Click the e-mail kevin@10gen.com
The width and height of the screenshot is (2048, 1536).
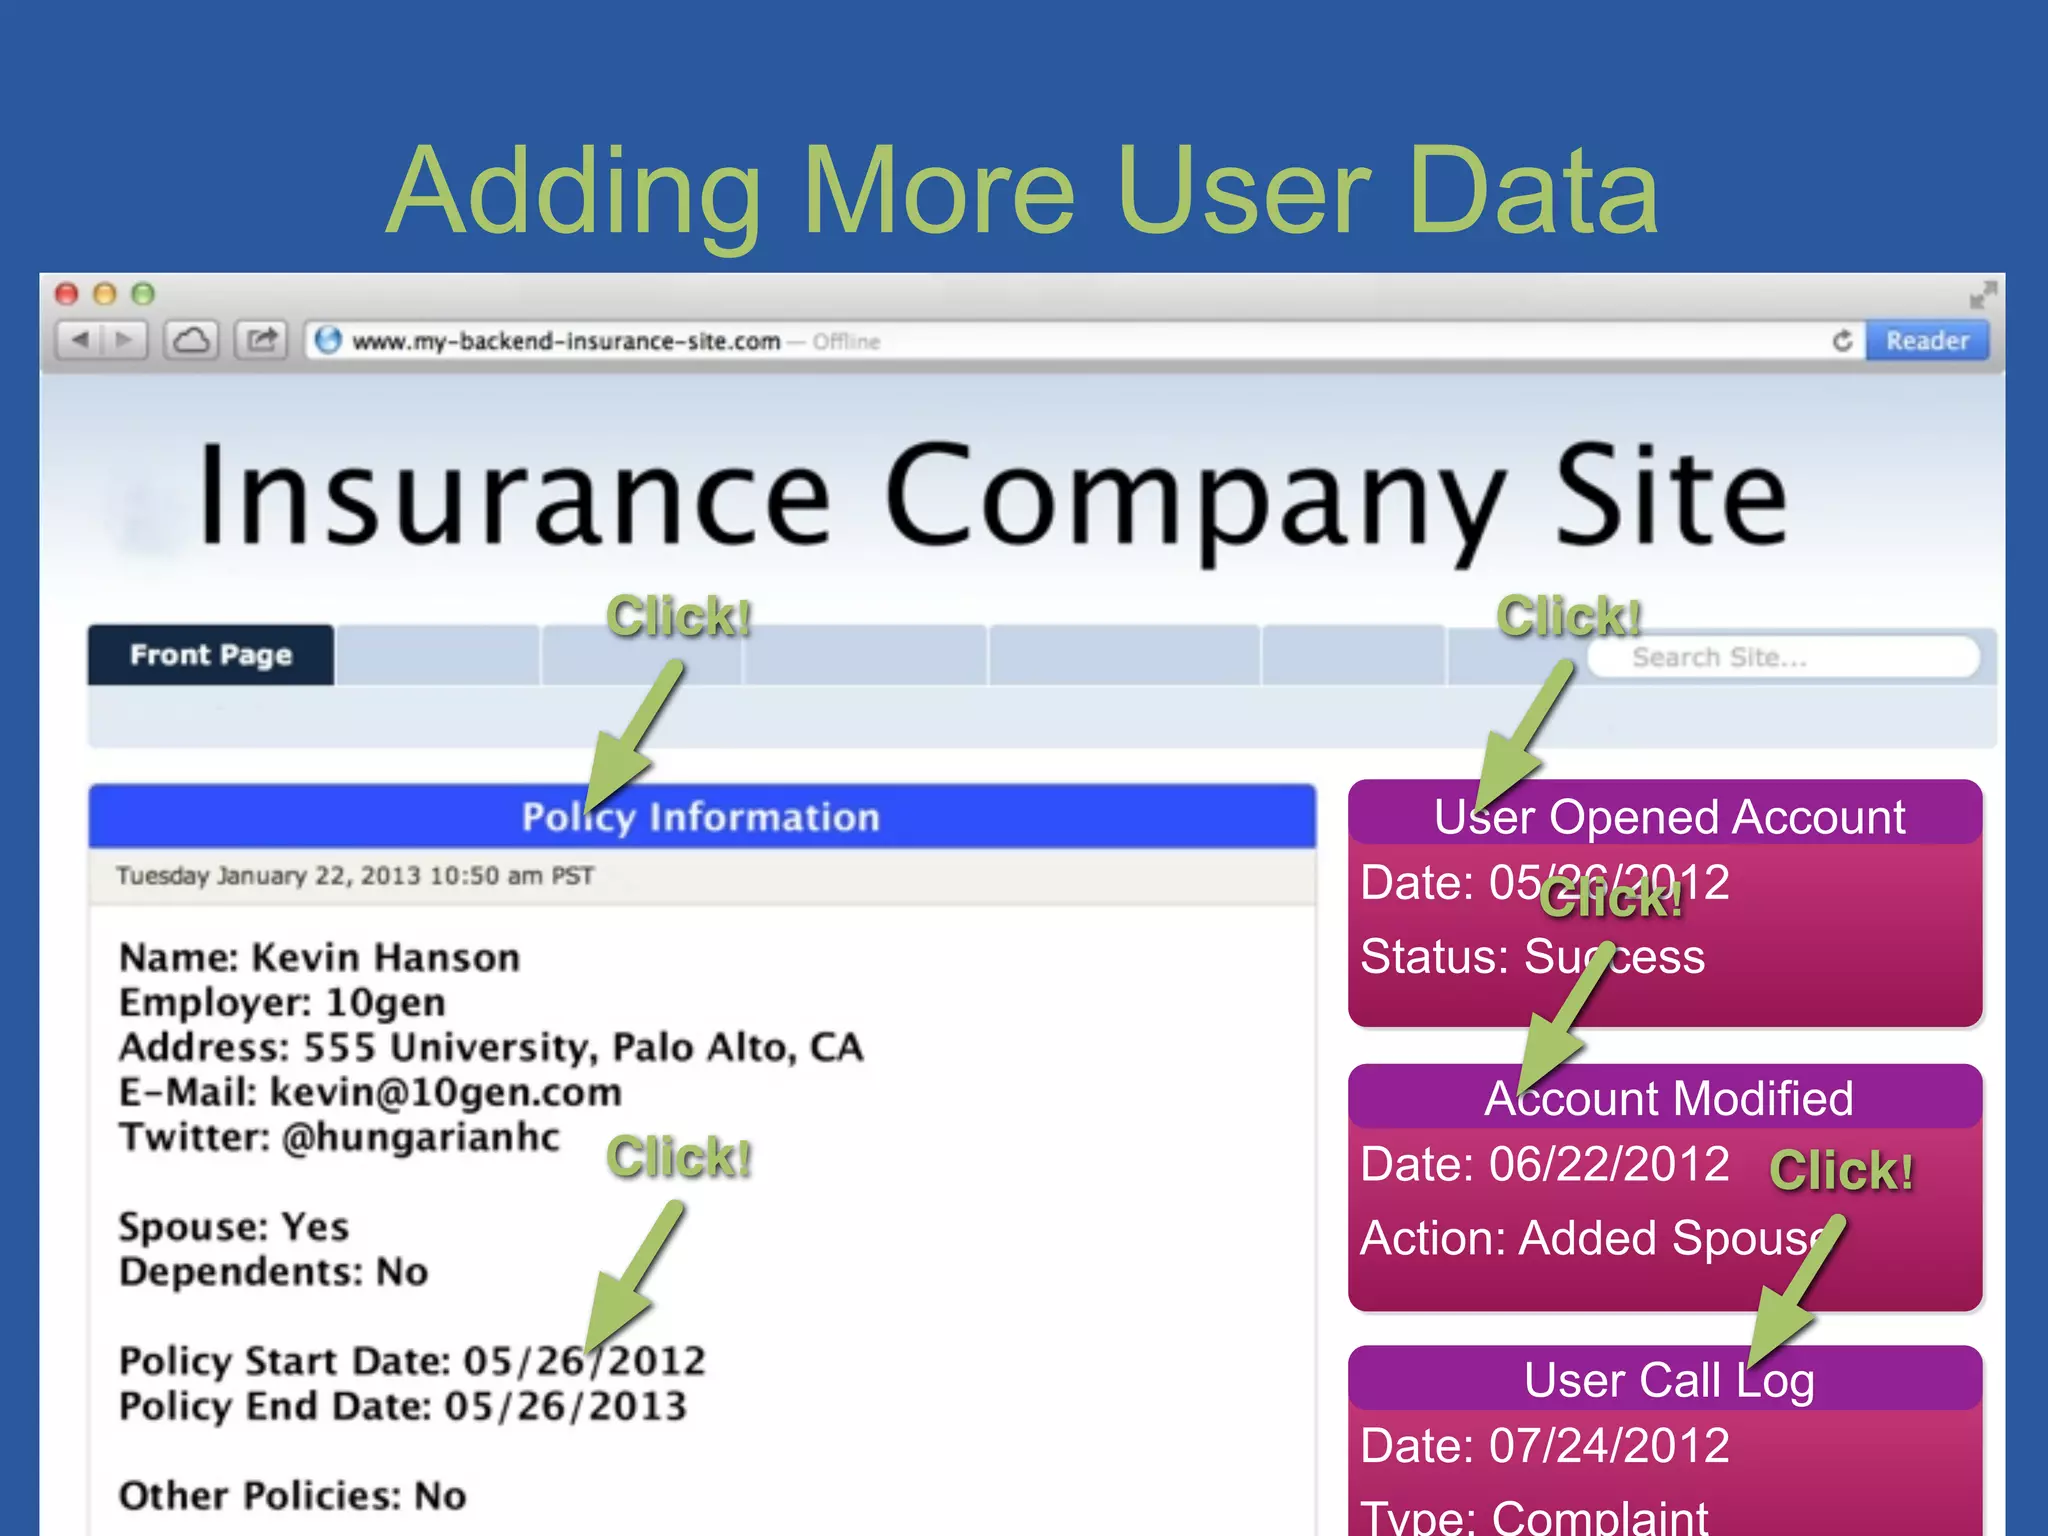pyautogui.click(x=446, y=1092)
